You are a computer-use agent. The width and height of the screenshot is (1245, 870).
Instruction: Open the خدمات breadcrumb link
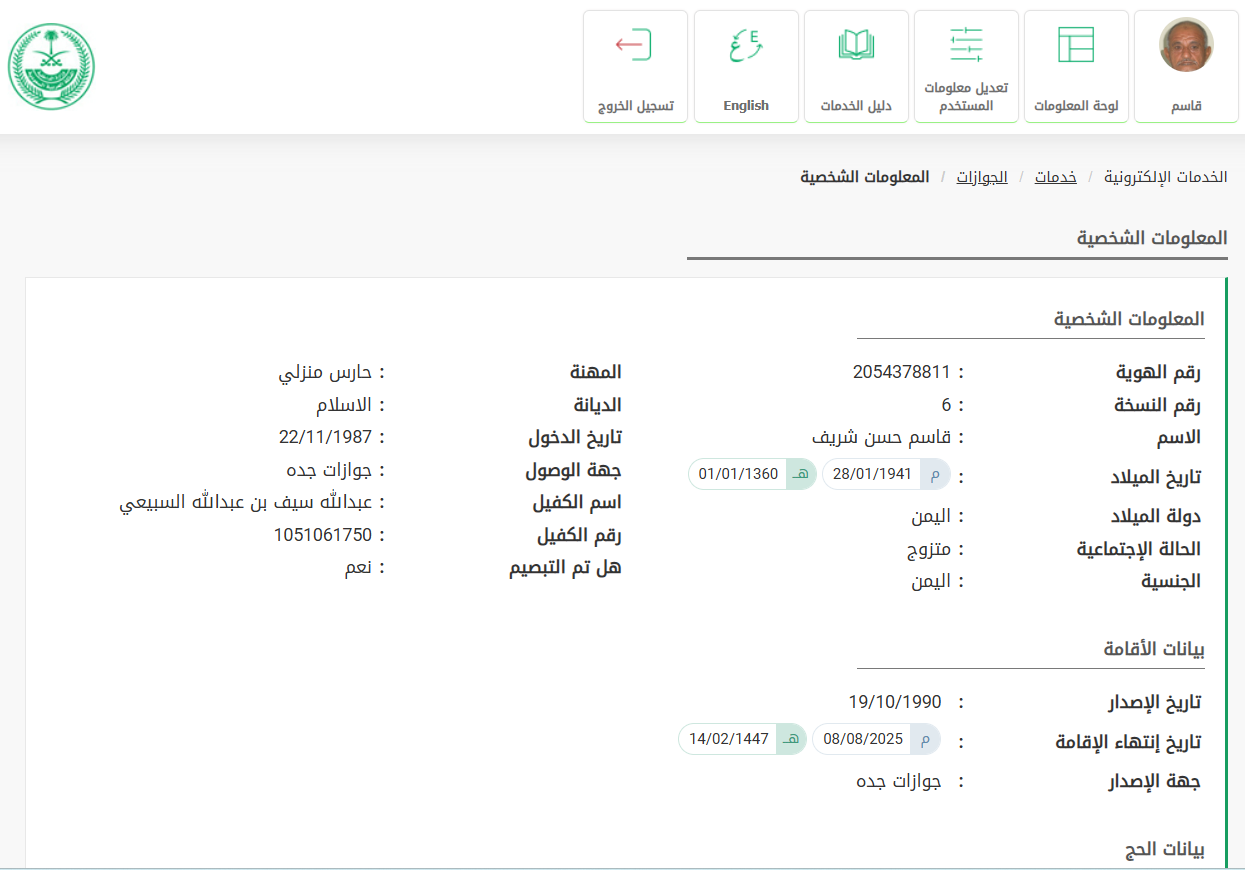(1055, 177)
